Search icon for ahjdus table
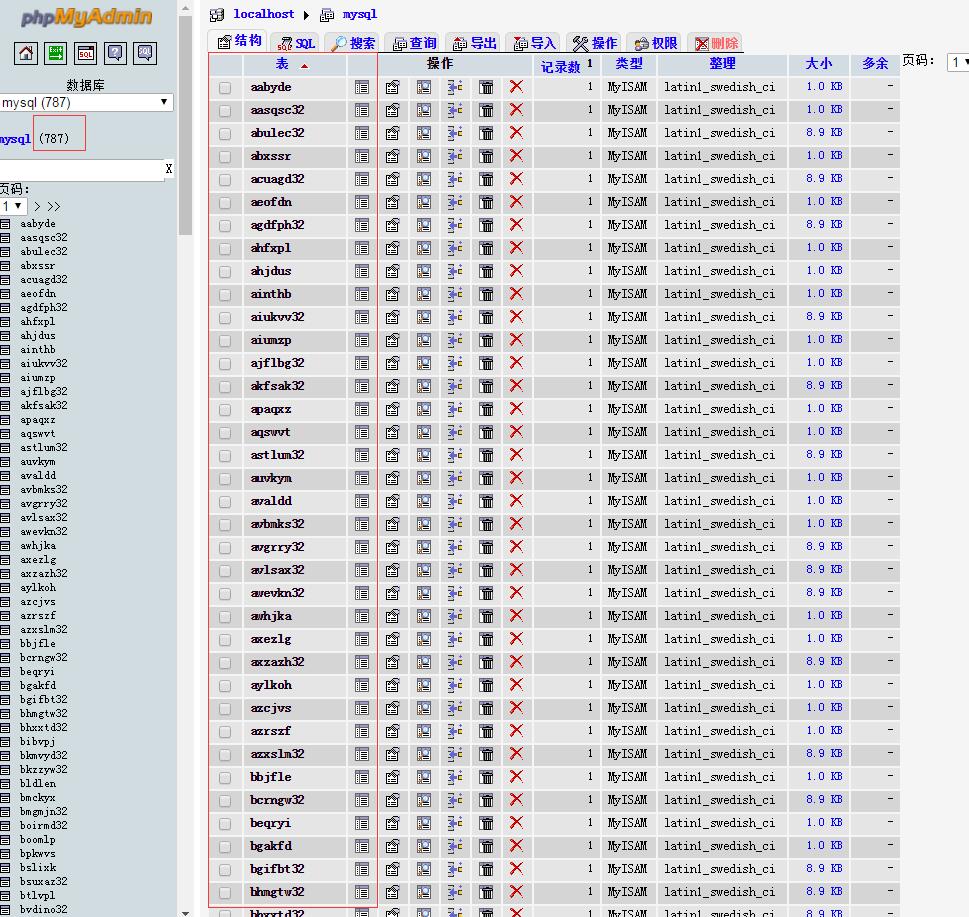969x917 pixels. click(424, 271)
